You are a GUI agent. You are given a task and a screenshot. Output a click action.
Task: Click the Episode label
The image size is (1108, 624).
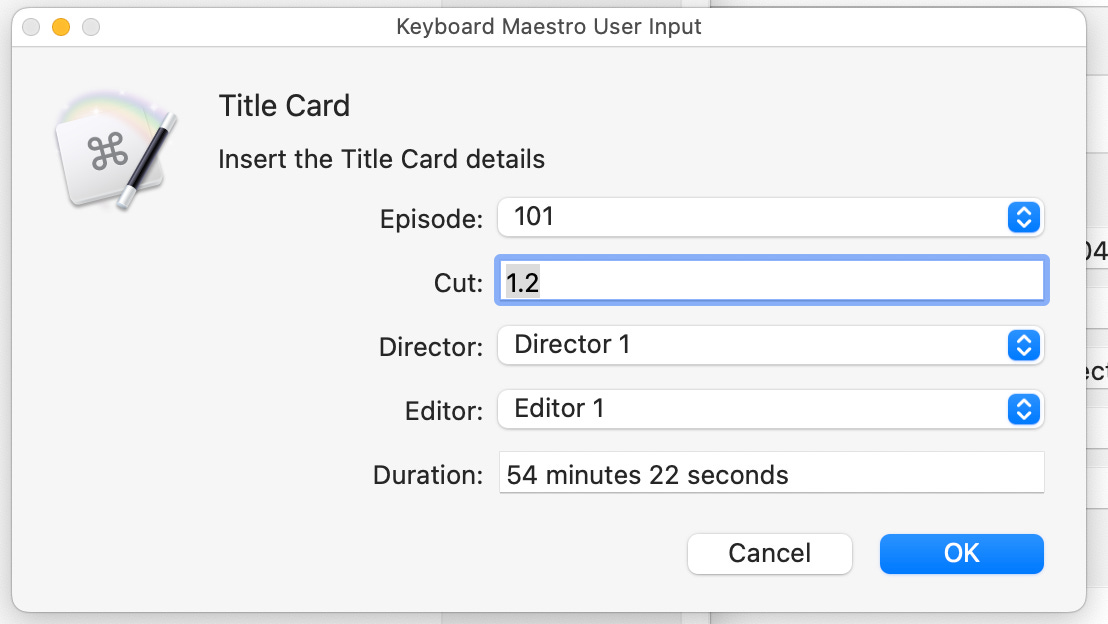coord(431,219)
